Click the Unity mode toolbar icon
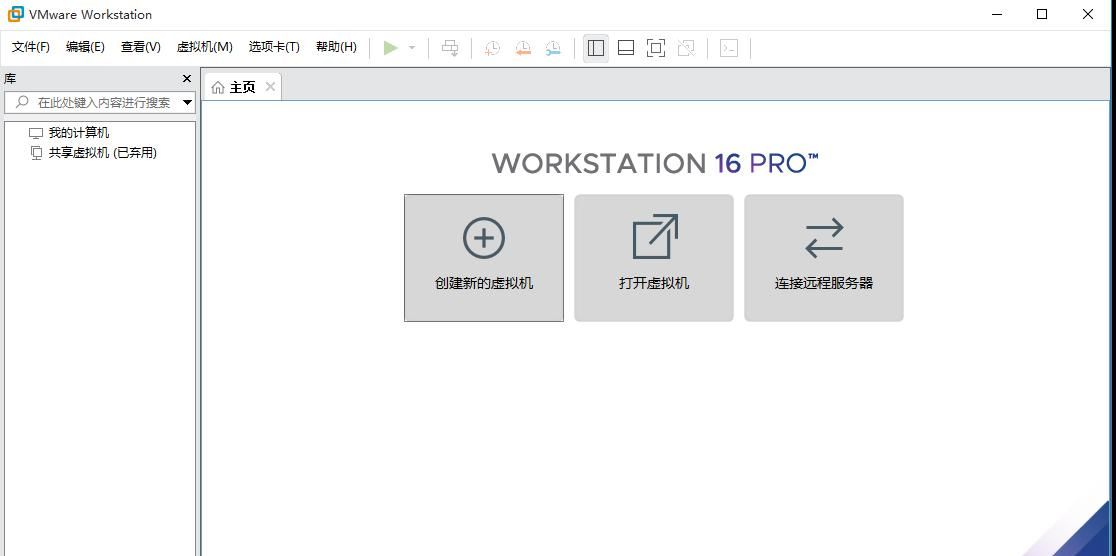This screenshot has width=1116, height=556. [686, 48]
